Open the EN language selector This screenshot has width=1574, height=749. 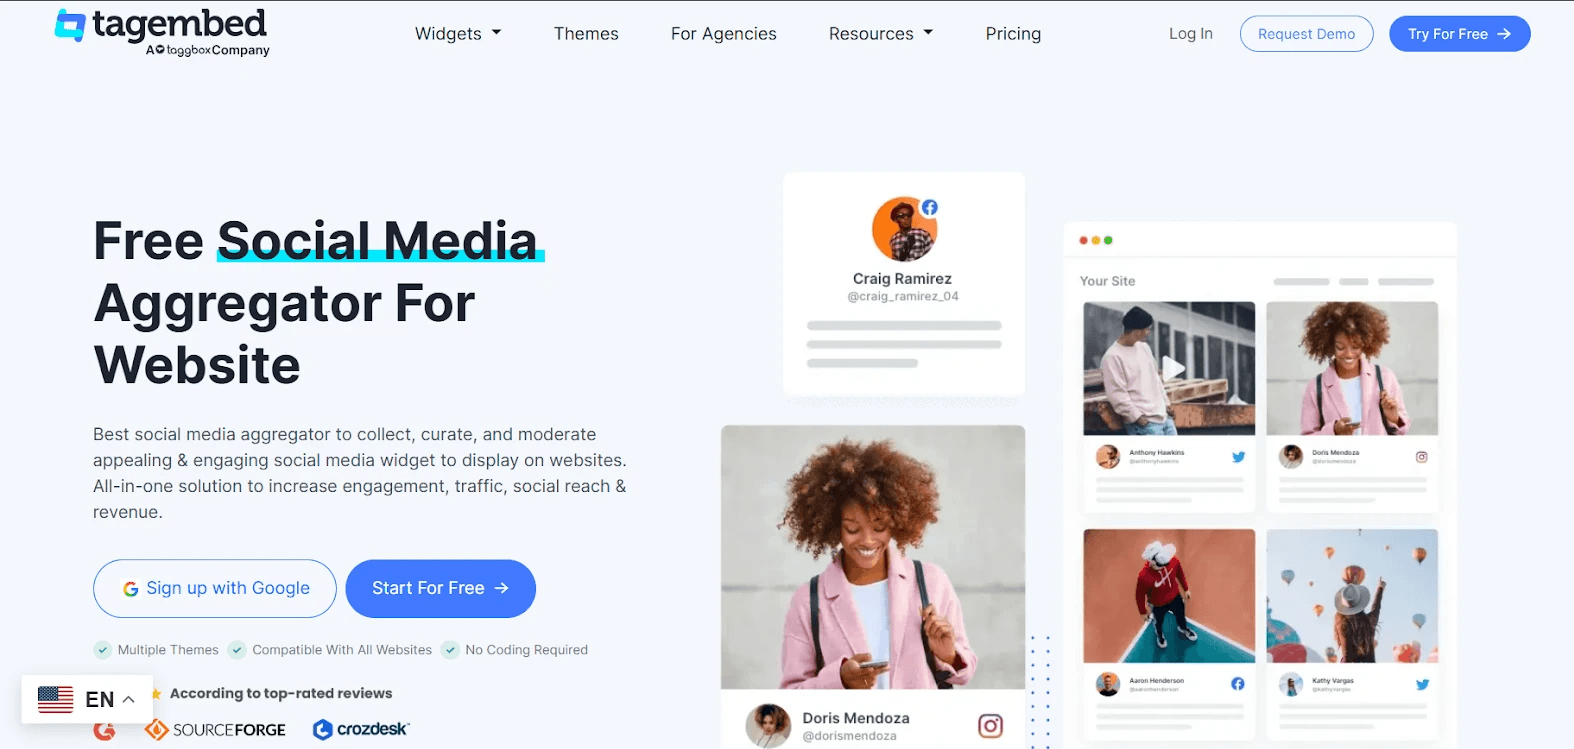click(x=86, y=699)
